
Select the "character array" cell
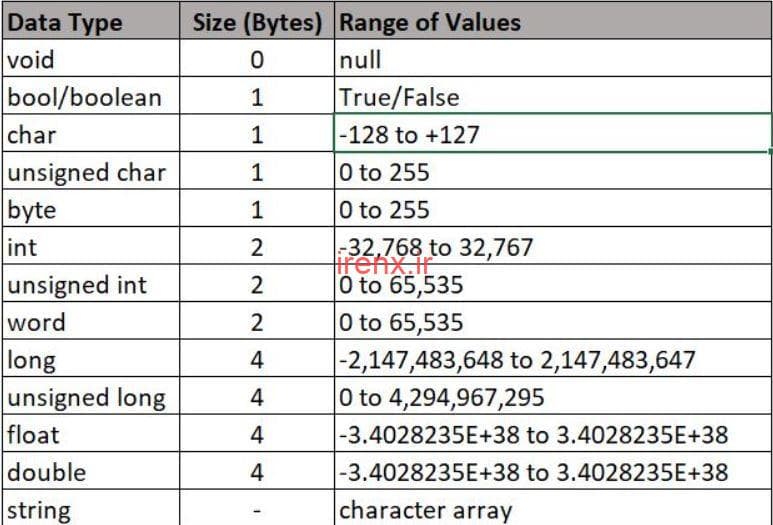426,510
